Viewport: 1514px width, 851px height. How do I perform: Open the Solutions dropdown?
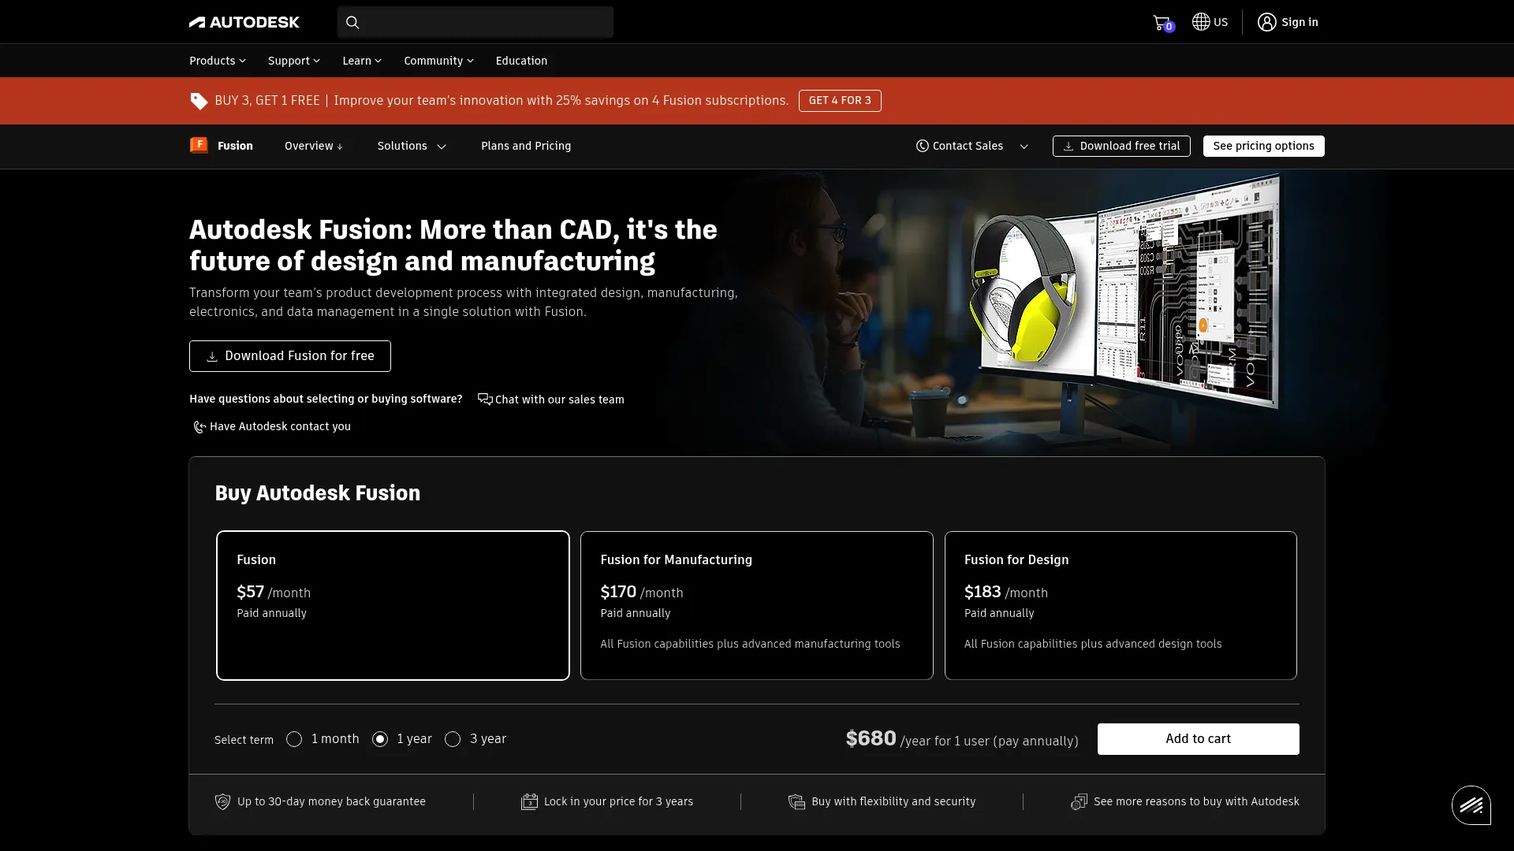[412, 146]
